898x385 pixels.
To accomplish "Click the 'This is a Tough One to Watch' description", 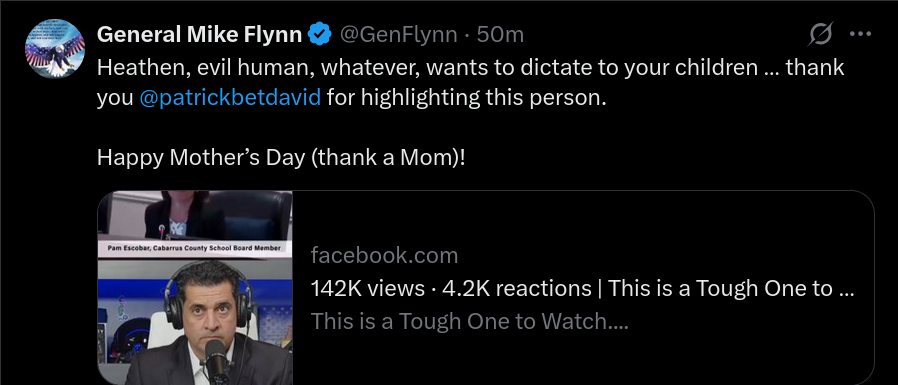I will click(470, 321).
